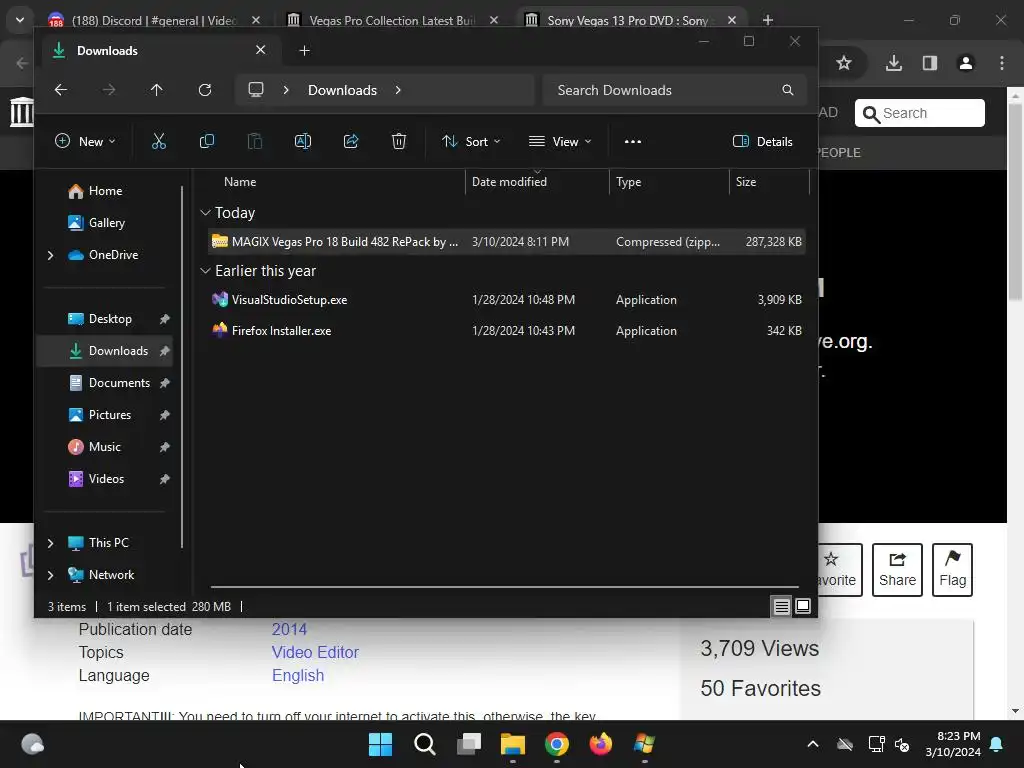Open the Video Editor topic link
The width and height of the screenshot is (1024, 768).
[315, 652]
